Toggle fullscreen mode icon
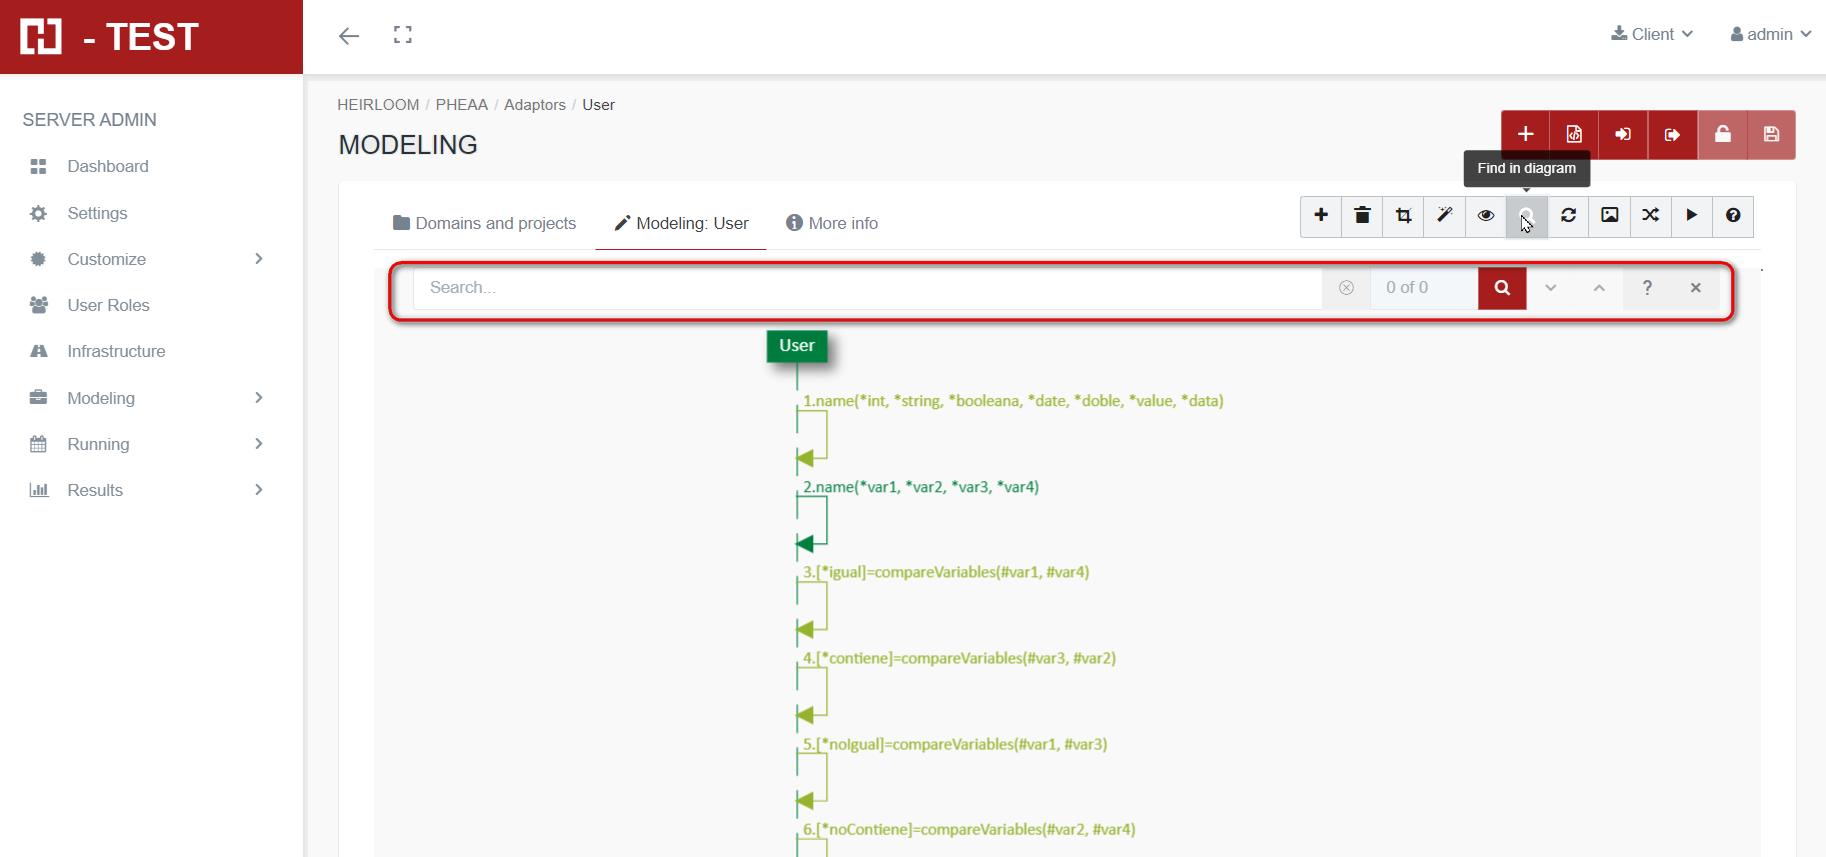 pyautogui.click(x=403, y=36)
